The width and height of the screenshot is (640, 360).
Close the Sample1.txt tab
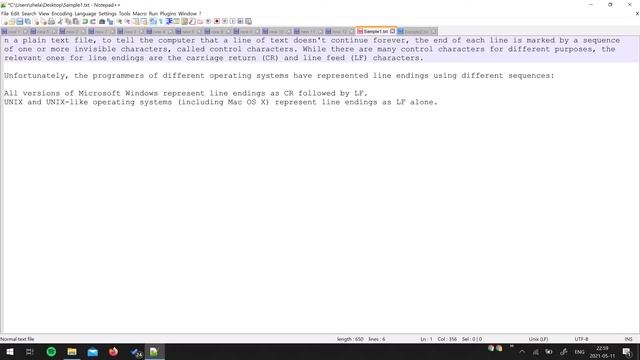coord(392,31)
